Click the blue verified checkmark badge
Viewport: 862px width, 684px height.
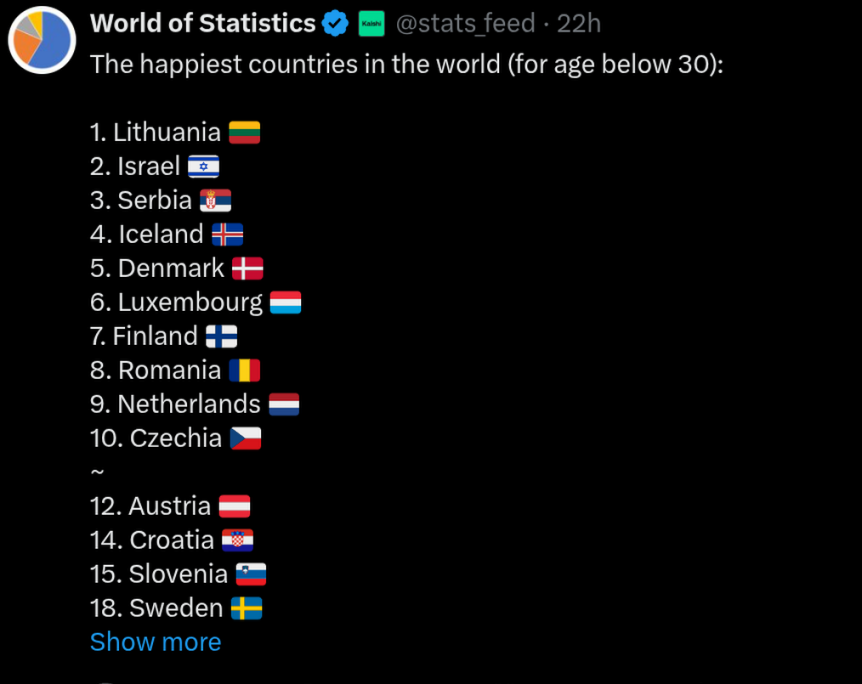coord(335,24)
